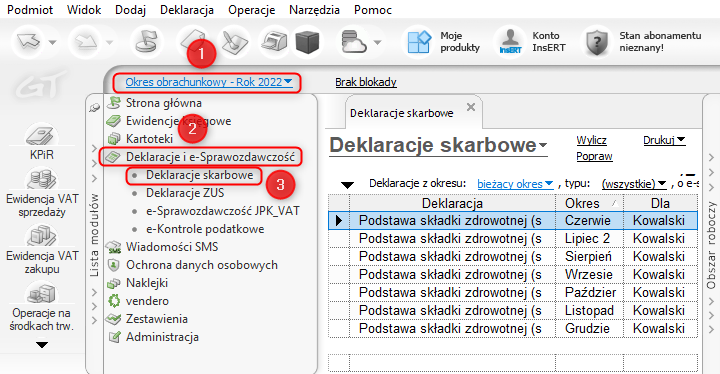
Task: Sort by Okres column header
Action: (589, 203)
